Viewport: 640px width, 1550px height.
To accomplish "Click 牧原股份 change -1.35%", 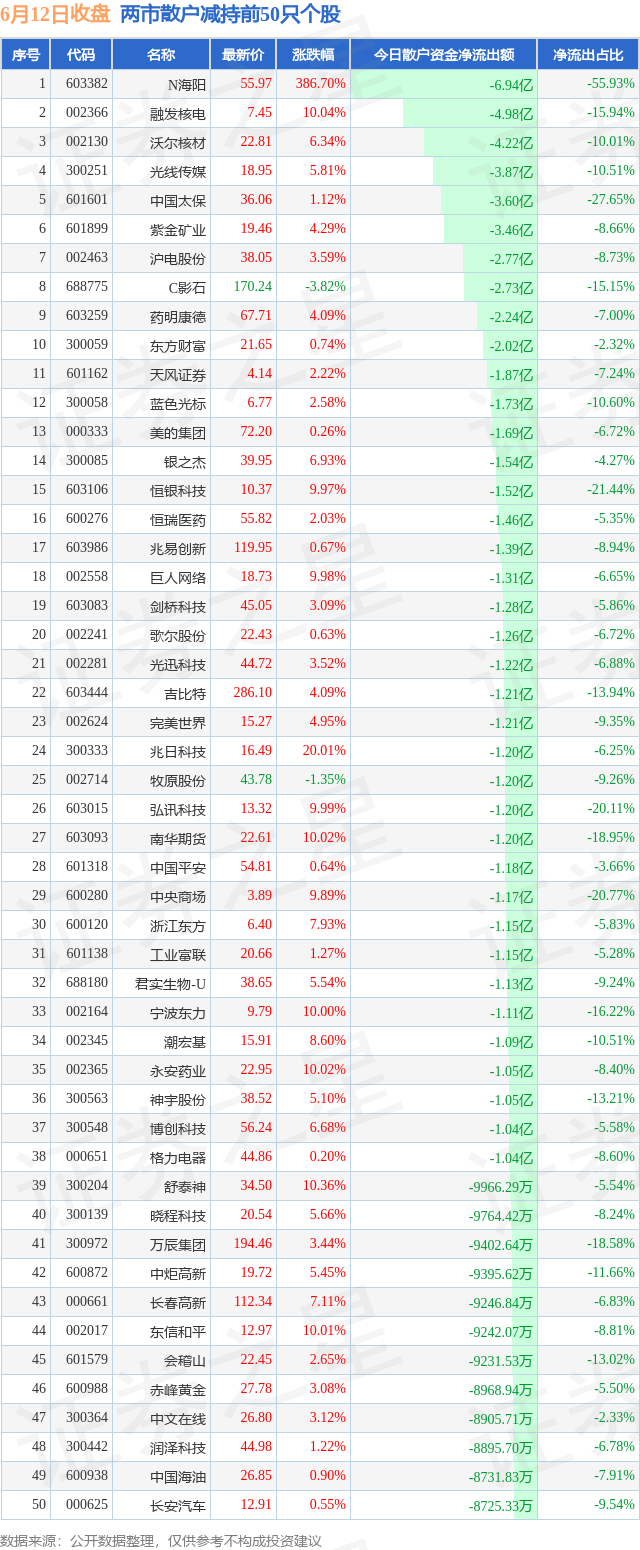I will point(324,780).
